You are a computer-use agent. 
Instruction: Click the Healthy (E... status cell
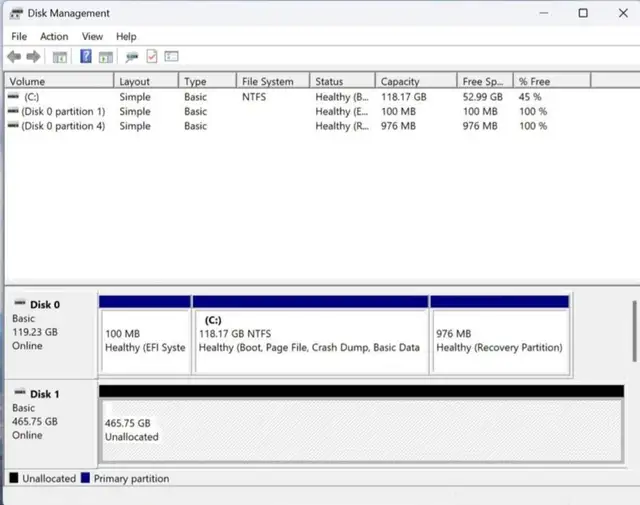[342, 111]
